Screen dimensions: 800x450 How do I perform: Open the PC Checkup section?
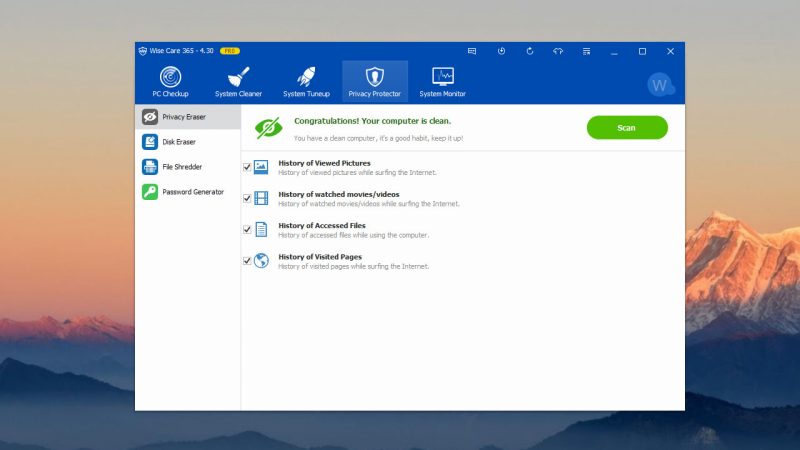pos(170,82)
